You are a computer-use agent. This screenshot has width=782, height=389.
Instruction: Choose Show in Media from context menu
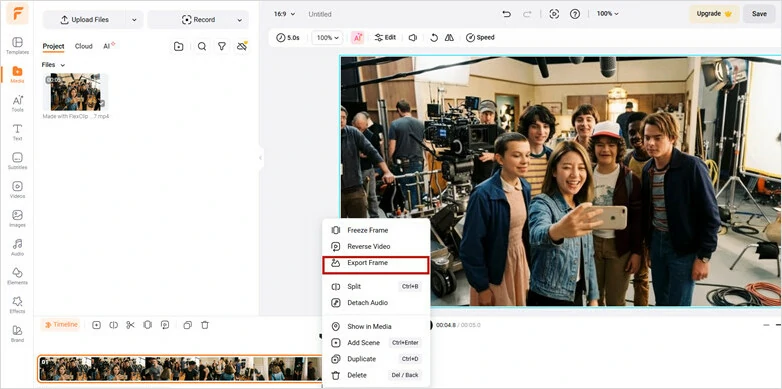coord(376,327)
